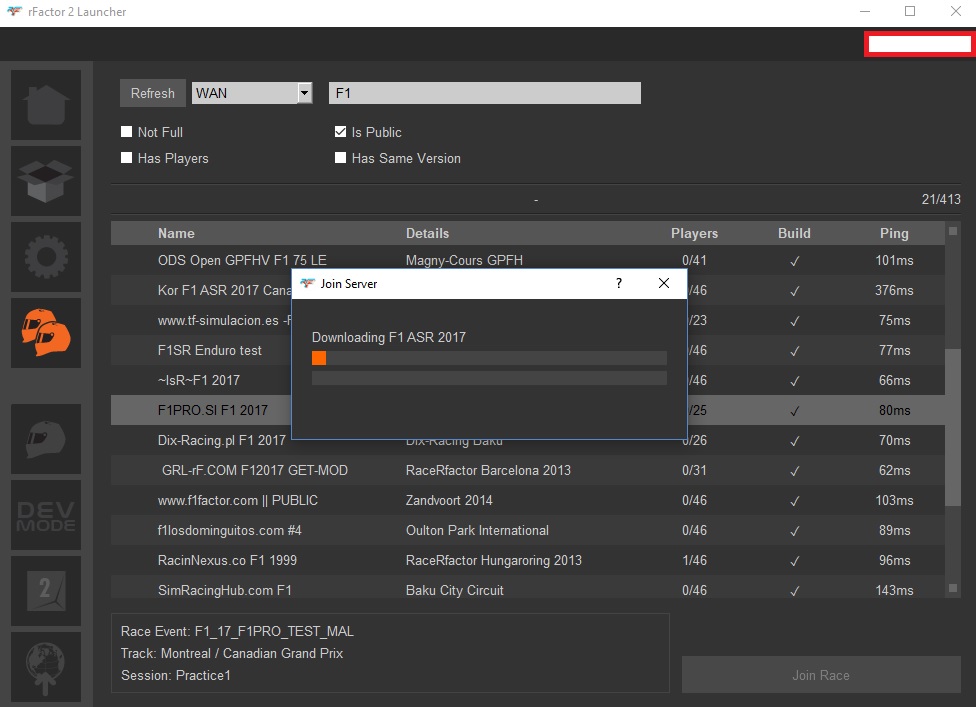Screen dimensions: 976x707
Task: Sort server list by Ping column
Action: 893,233
